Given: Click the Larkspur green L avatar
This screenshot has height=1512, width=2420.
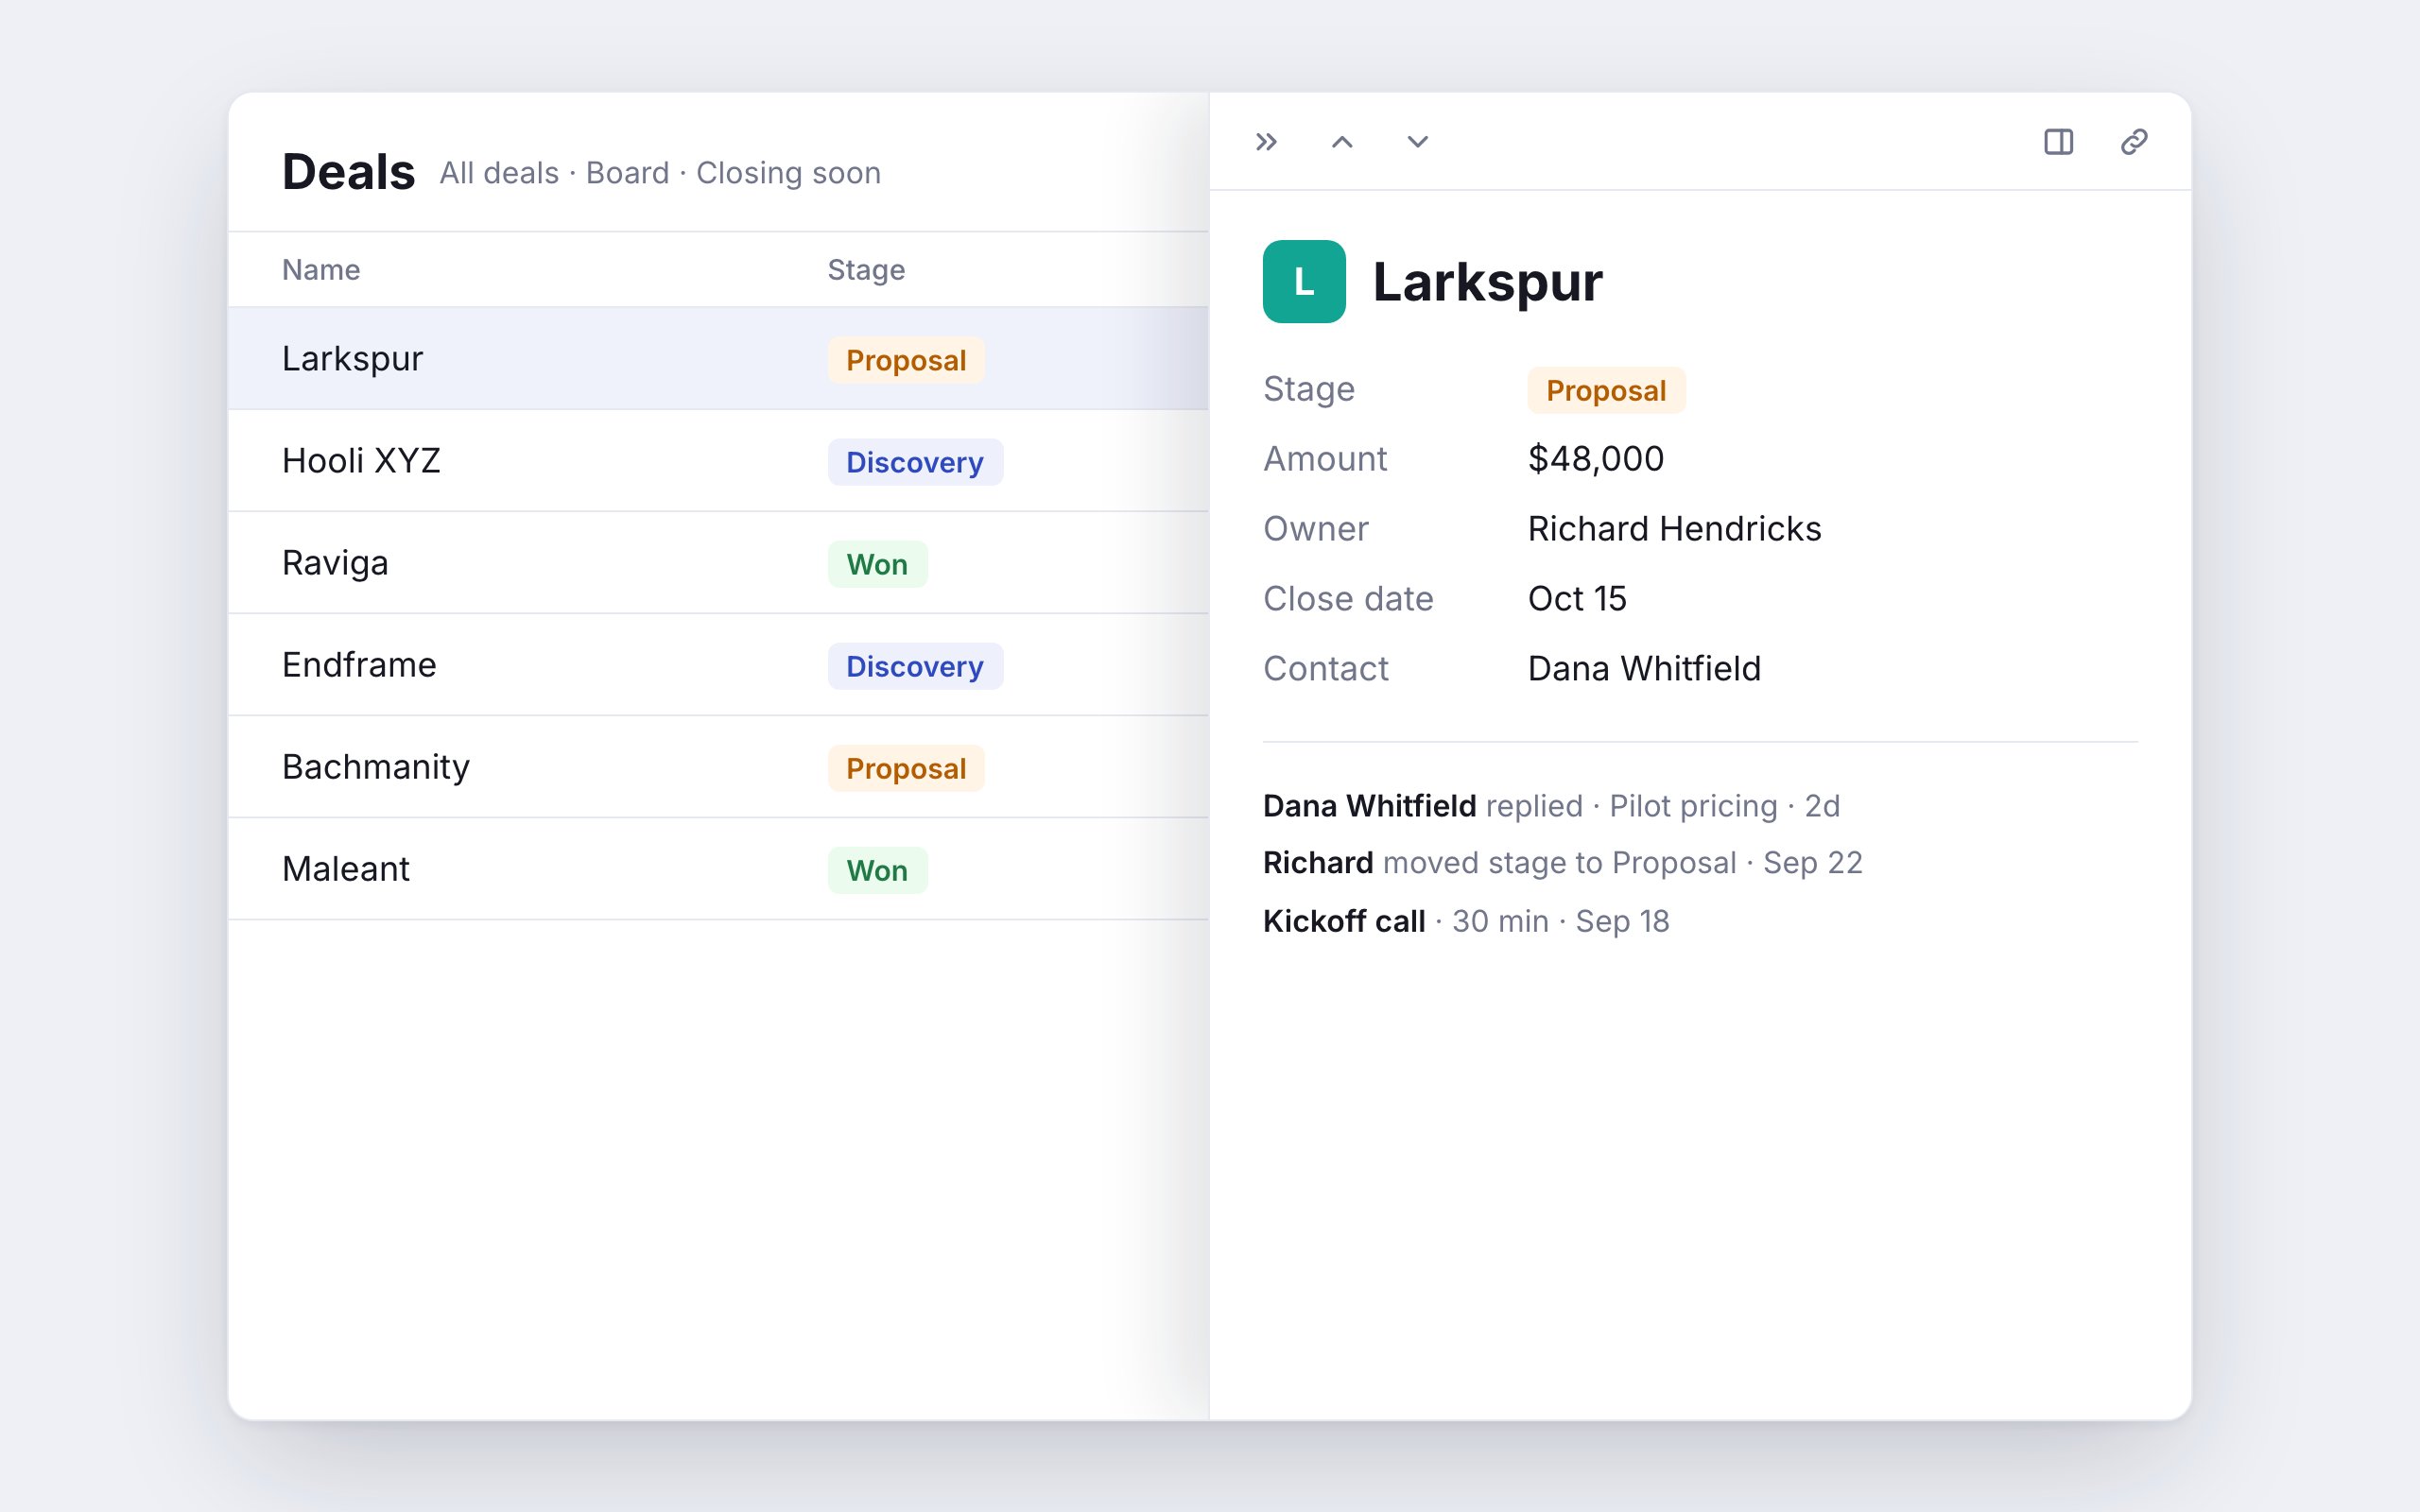Looking at the screenshot, I should (x=1304, y=281).
